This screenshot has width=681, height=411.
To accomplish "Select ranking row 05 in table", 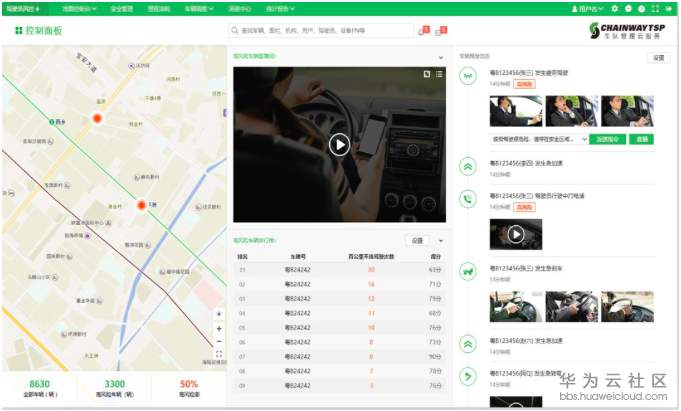I will pos(340,328).
